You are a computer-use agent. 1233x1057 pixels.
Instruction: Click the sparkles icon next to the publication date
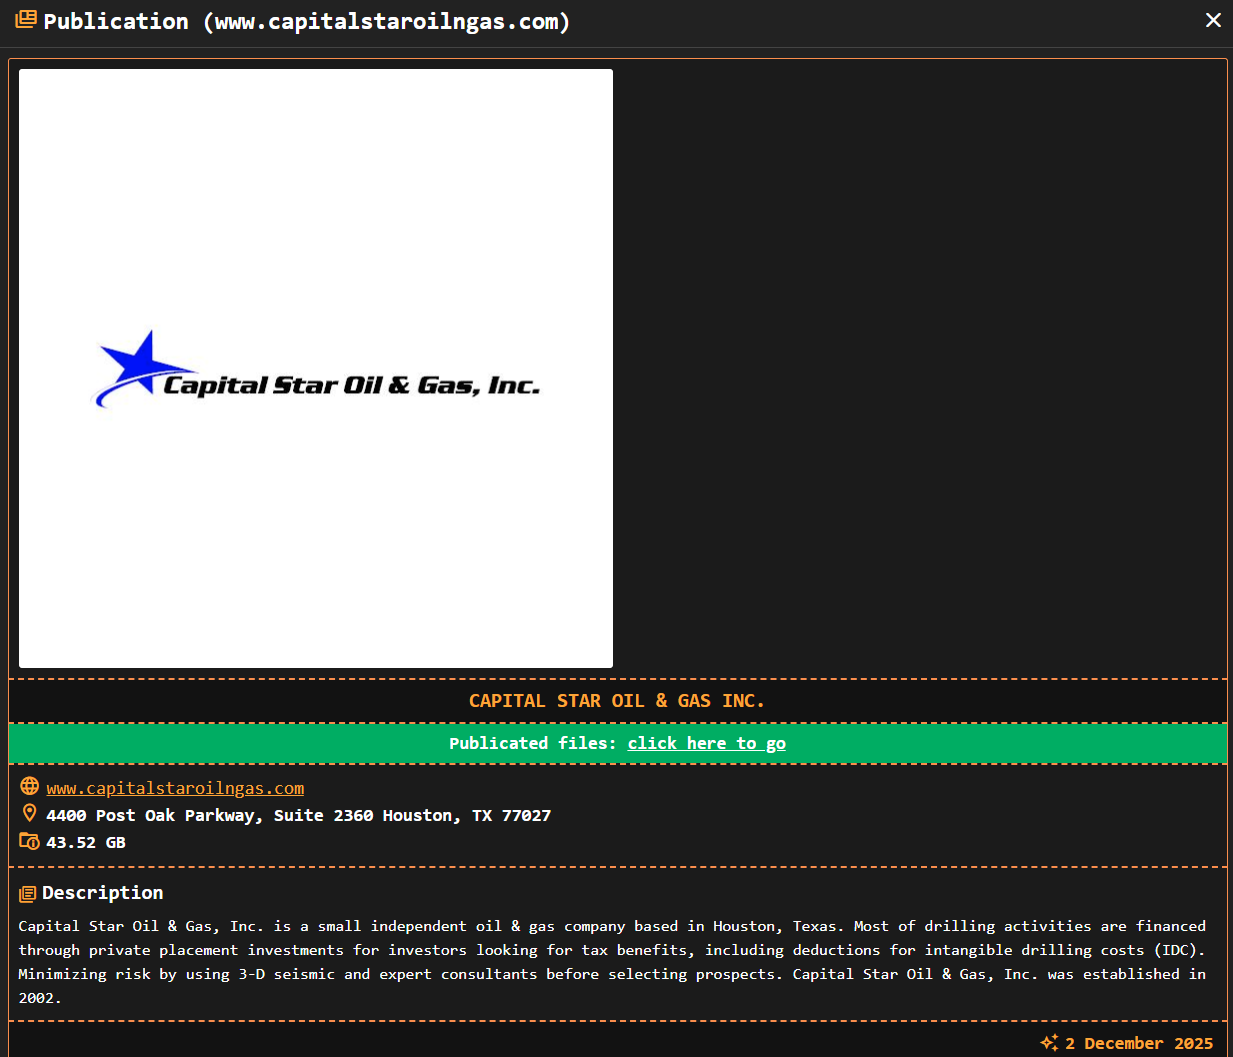(1049, 1042)
